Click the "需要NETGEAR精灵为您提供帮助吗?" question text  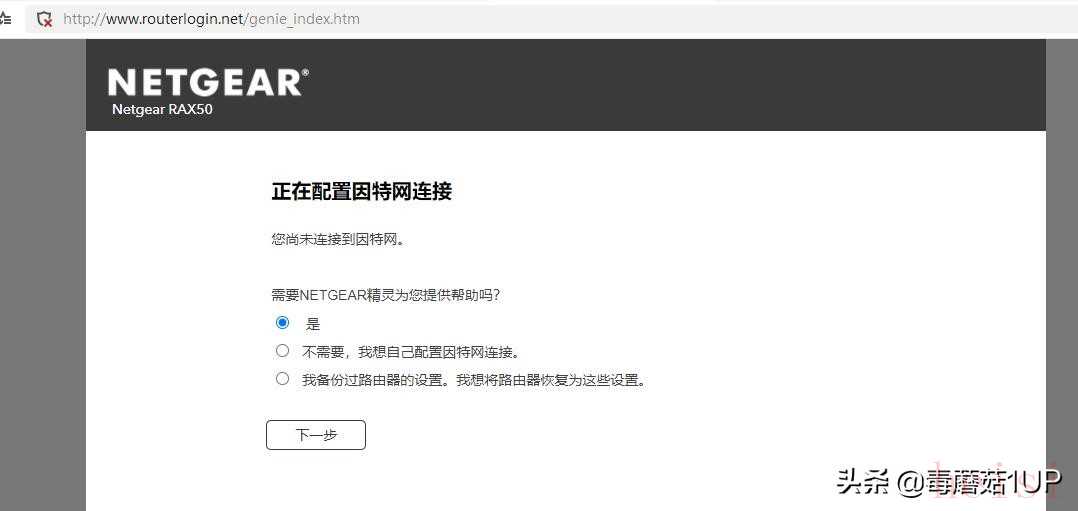[x=385, y=295]
